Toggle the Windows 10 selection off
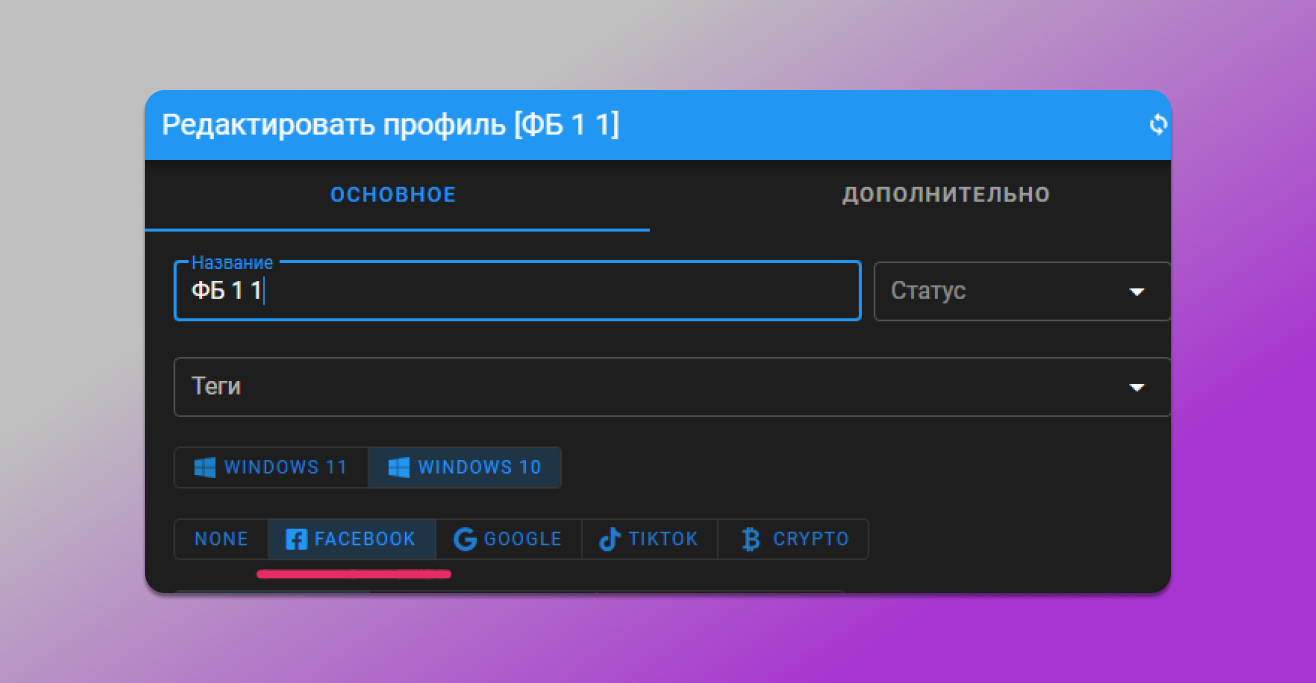1316x683 pixels. (465, 467)
